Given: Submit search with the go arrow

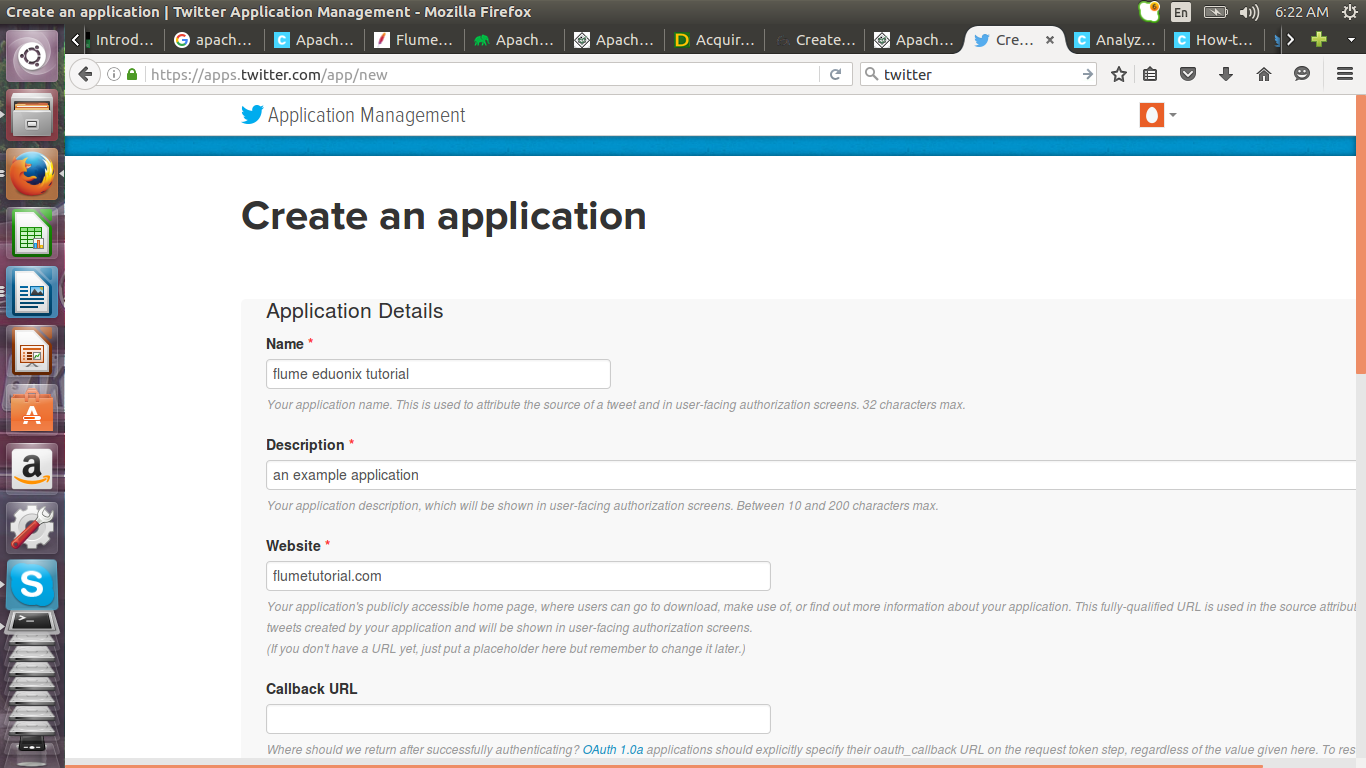Looking at the screenshot, I should 1087,74.
